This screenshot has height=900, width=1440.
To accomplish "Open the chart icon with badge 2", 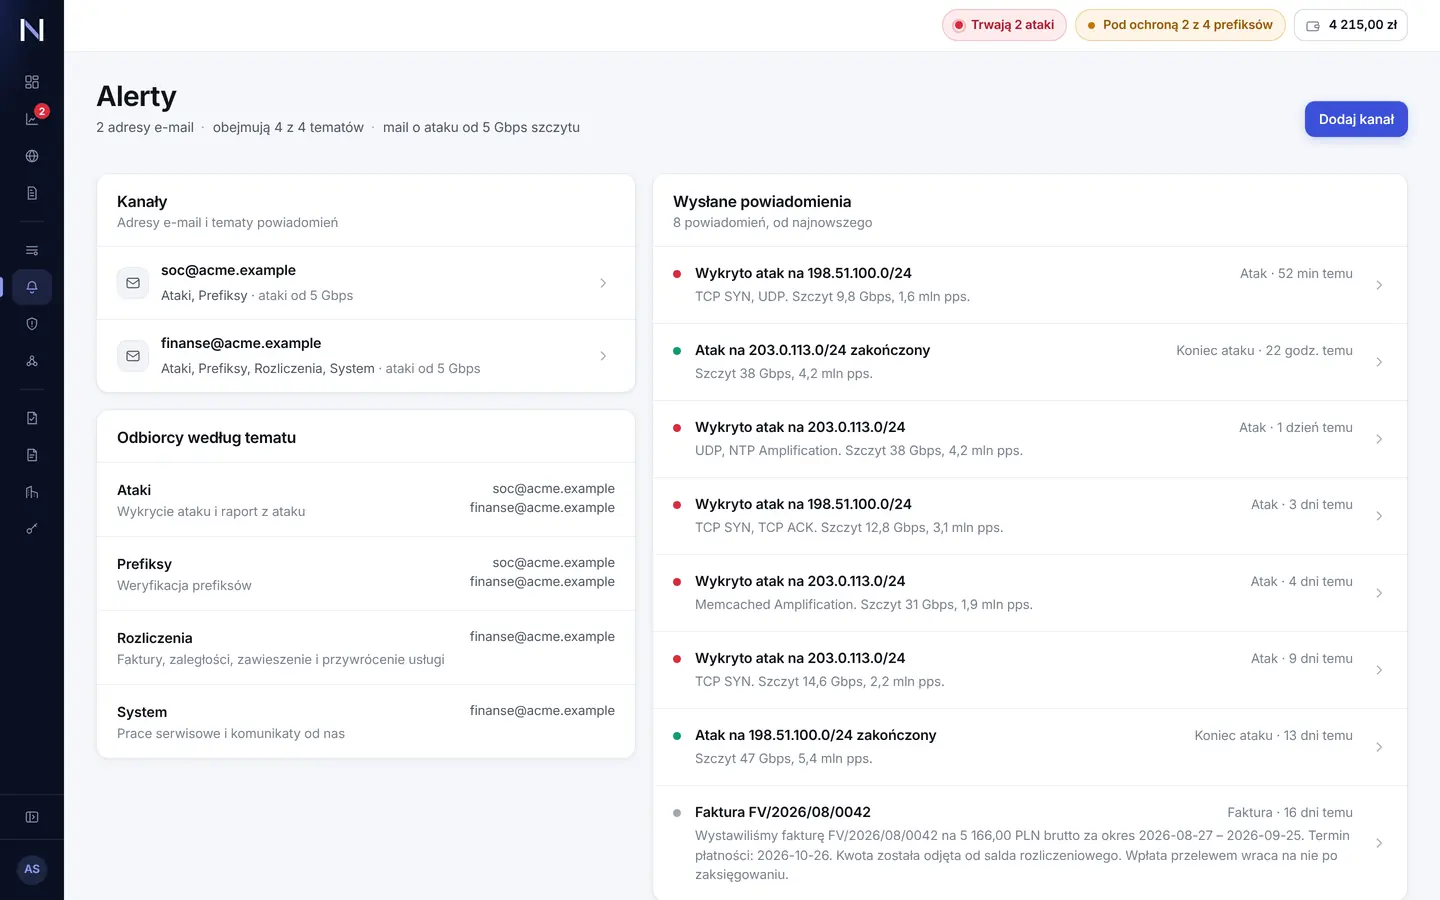I will click(x=32, y=119).
